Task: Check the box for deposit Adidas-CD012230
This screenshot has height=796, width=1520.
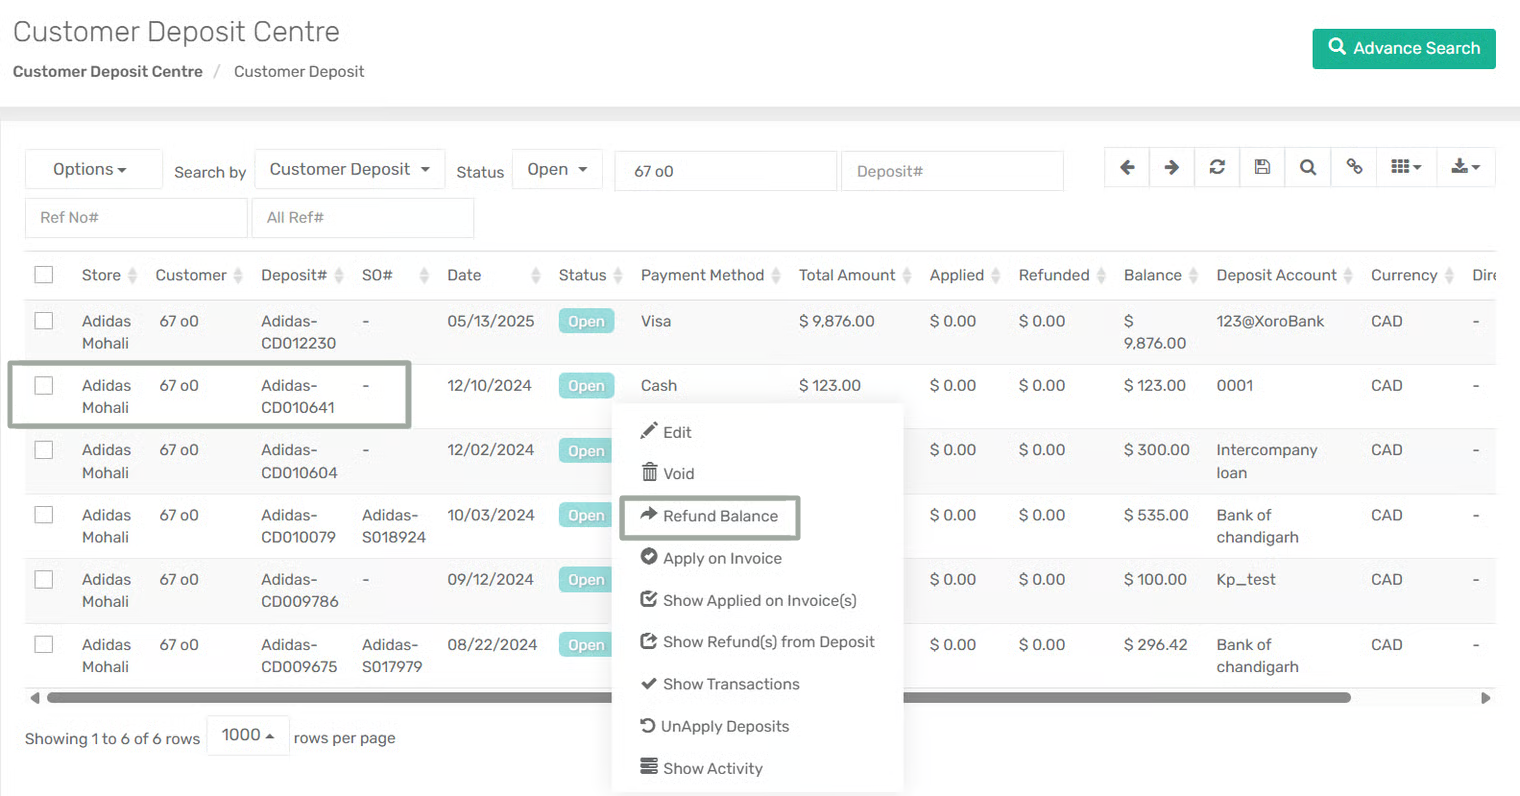Action: 44,321
